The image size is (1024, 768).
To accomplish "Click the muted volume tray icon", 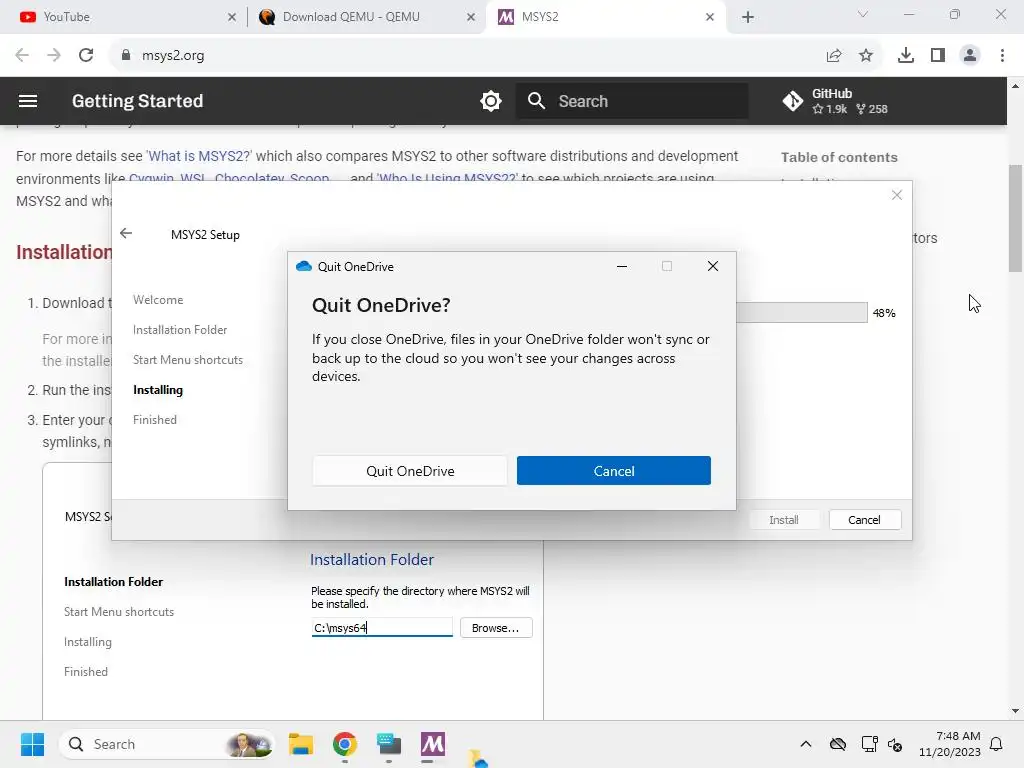I will (895, 744).
